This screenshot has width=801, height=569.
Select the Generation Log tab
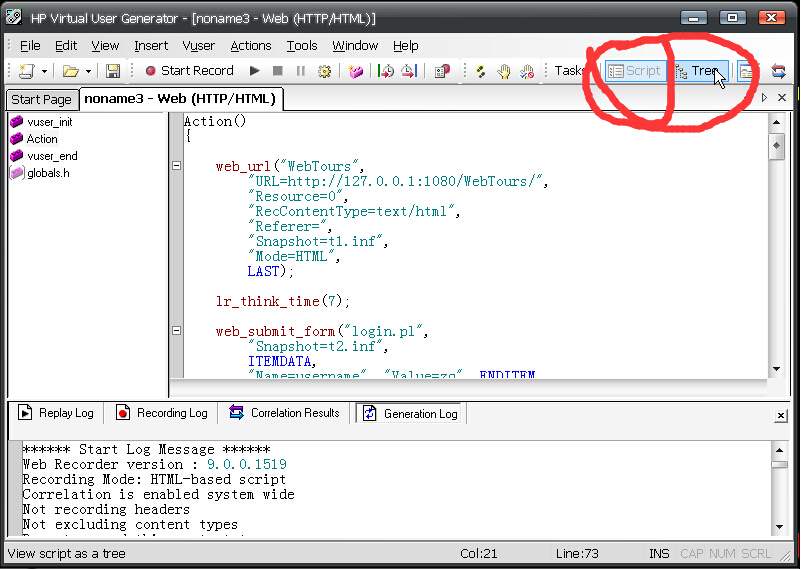point(411,413)
